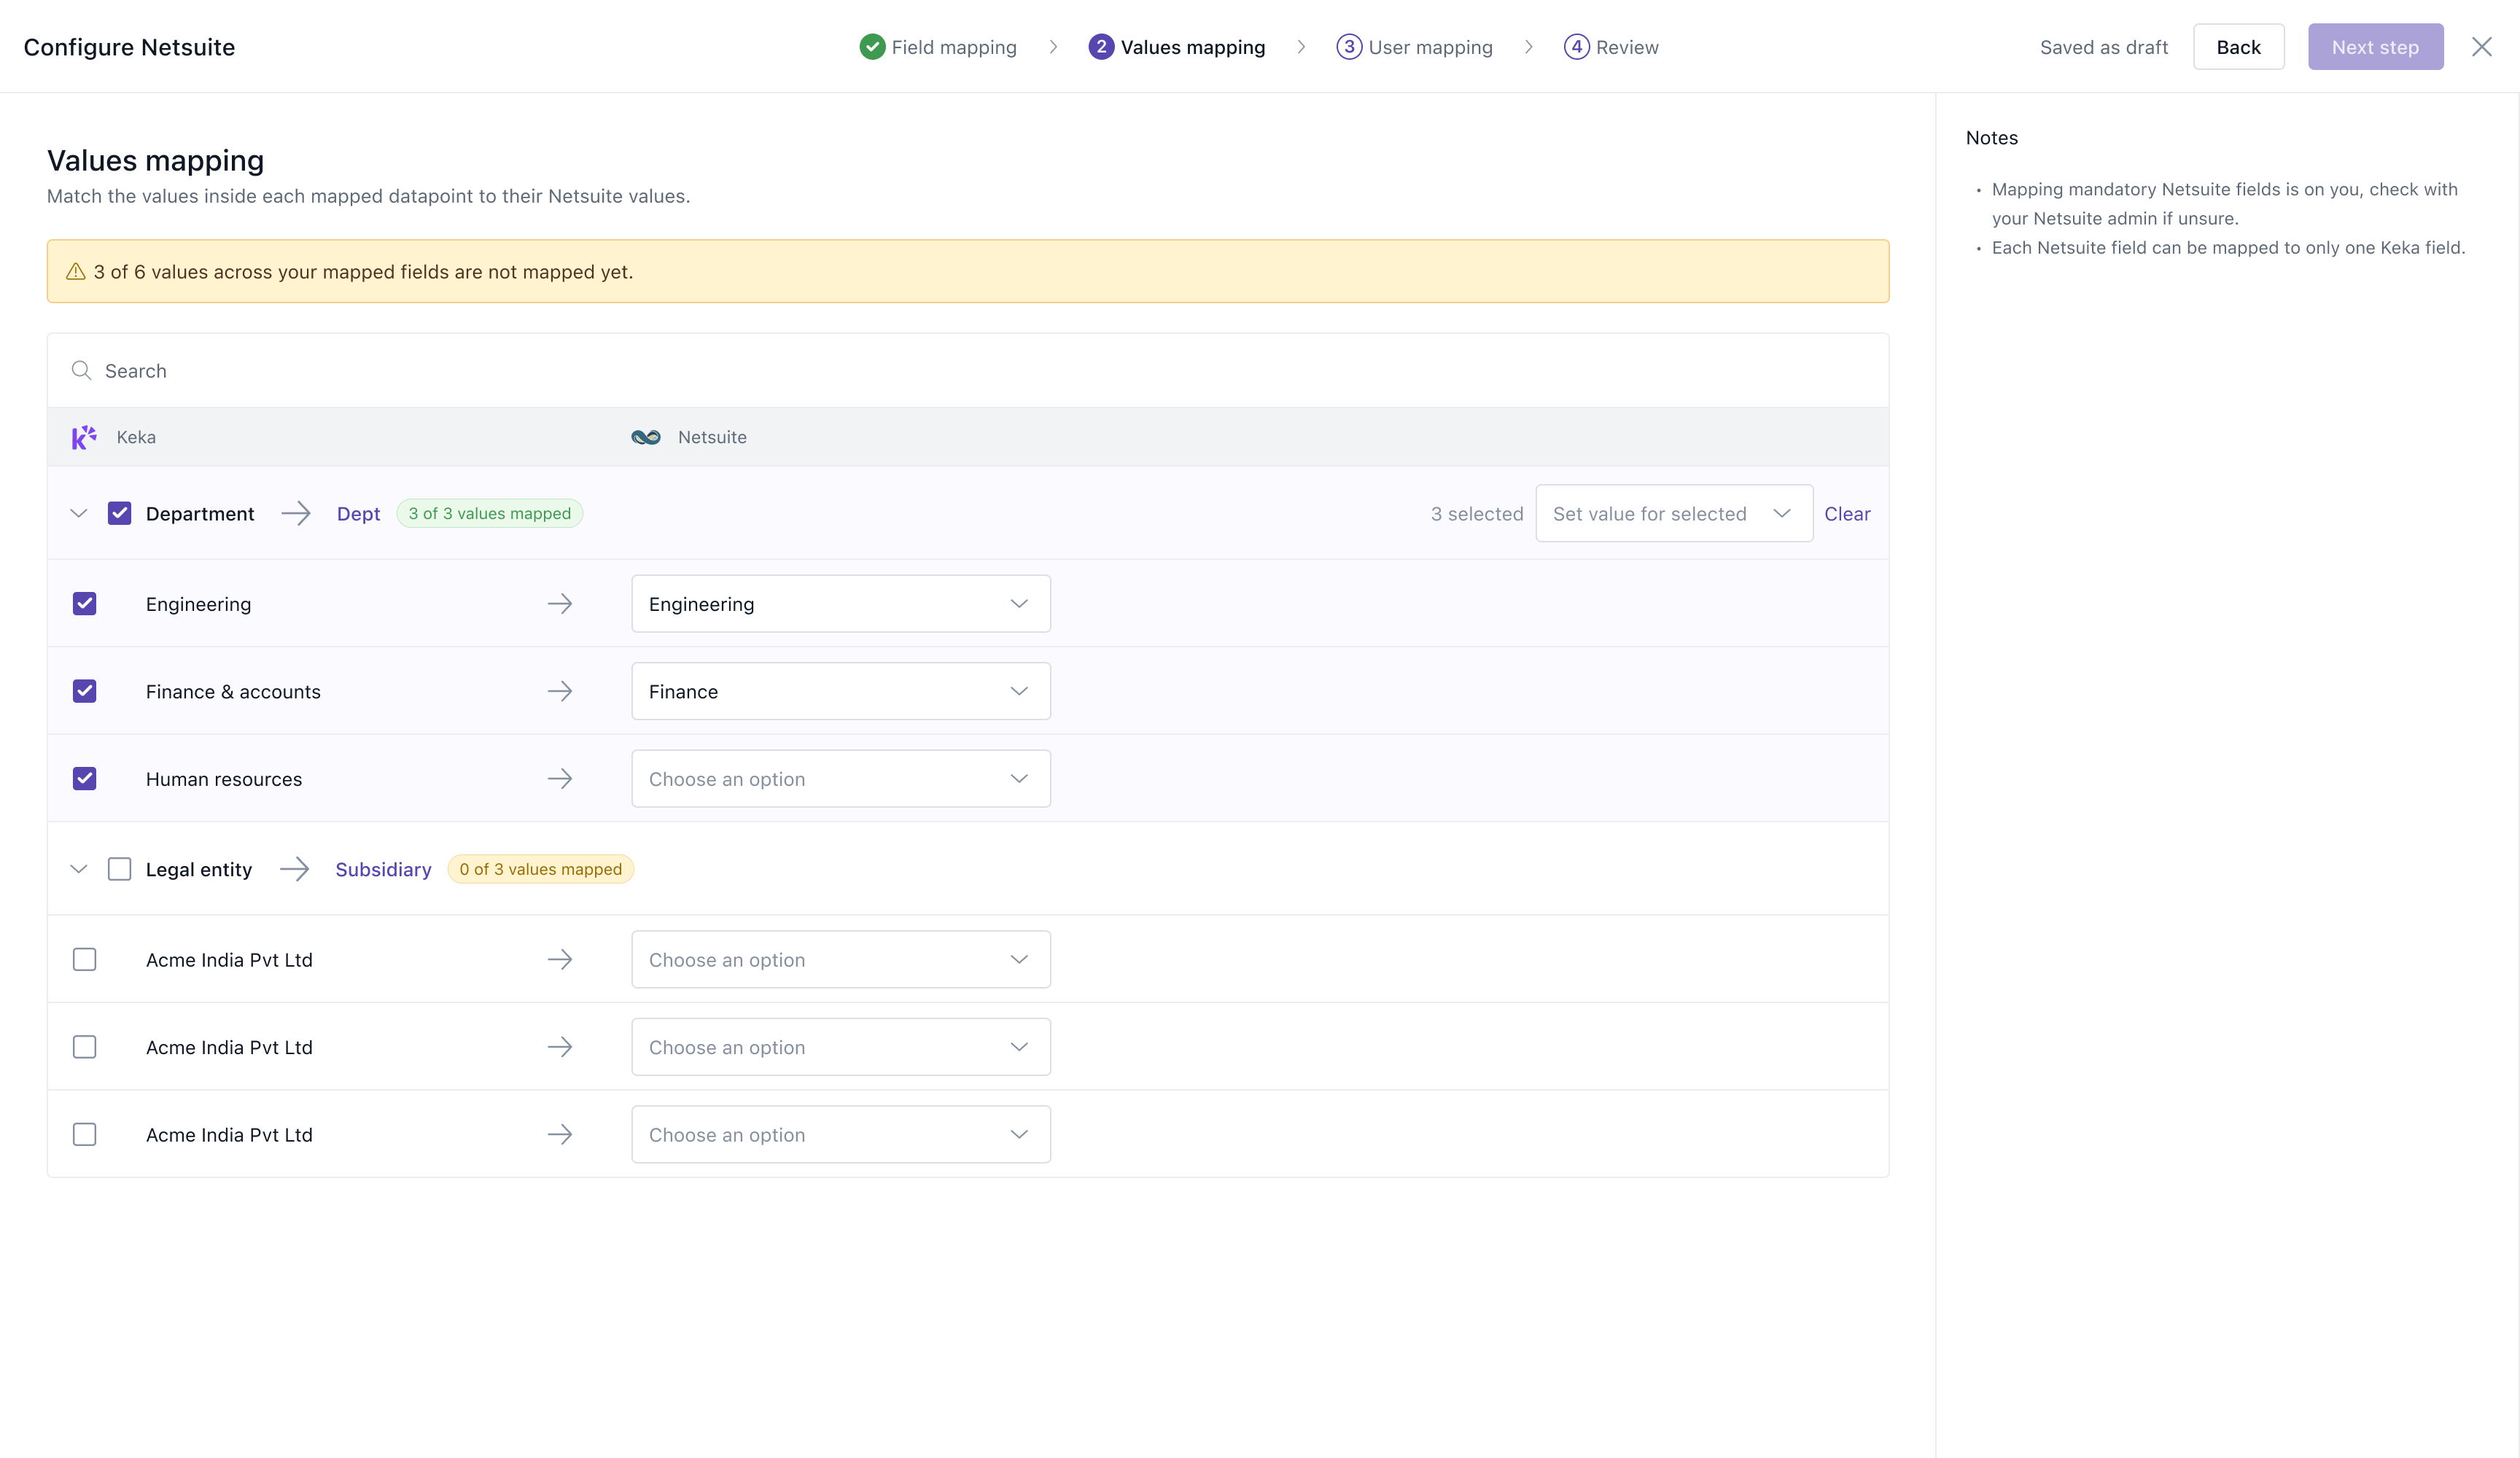Collapse the Legal entity section chevron
2520x1458 pixels.
point(79,869)
